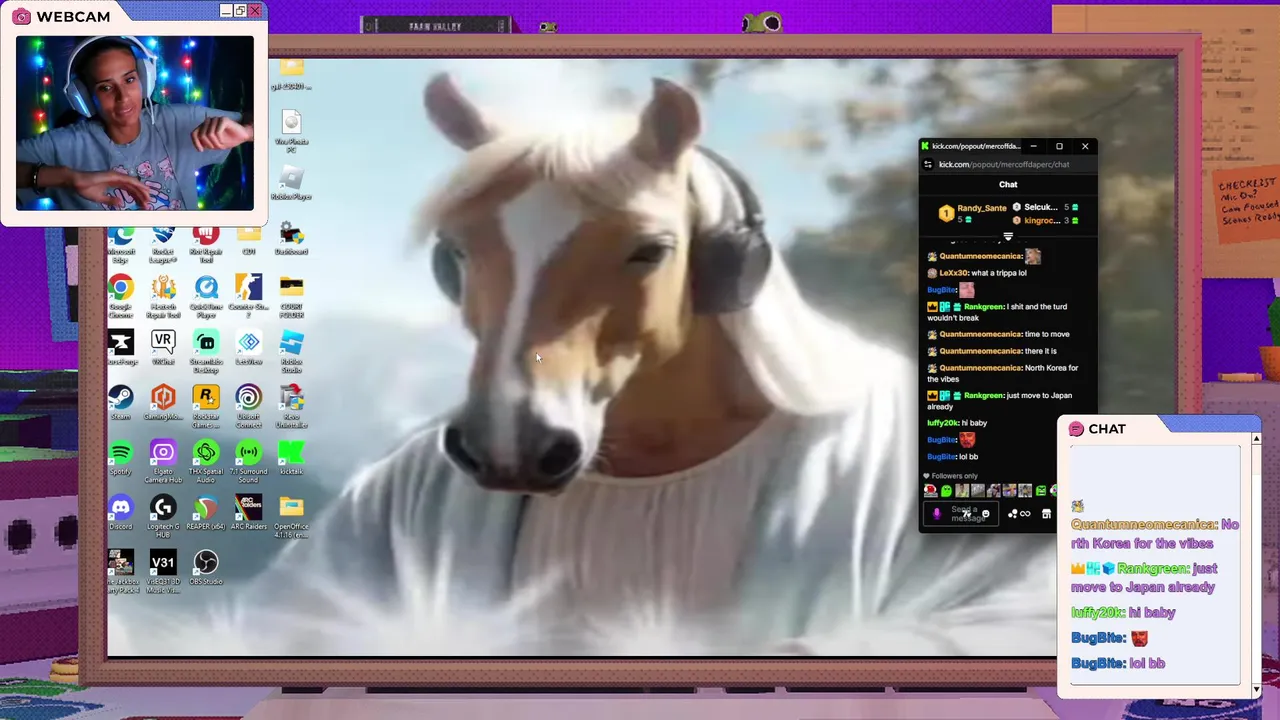Select the Steam desktop shortcut
Screen dimensions: 1280x720
[121, 403]
